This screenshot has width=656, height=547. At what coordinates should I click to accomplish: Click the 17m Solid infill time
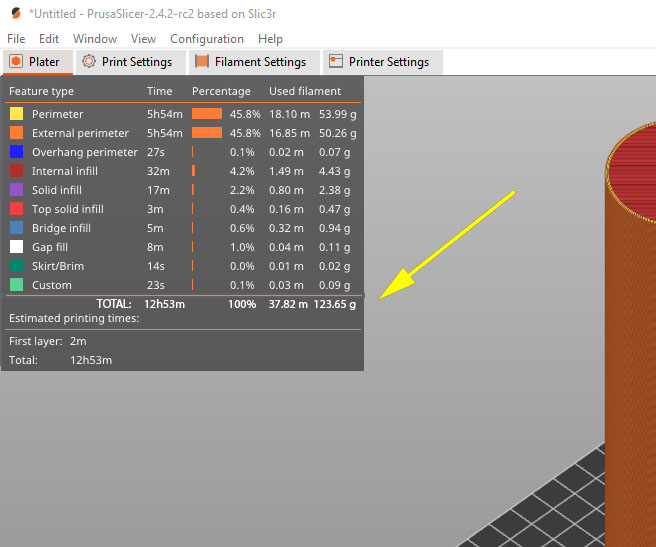point(158,190)
